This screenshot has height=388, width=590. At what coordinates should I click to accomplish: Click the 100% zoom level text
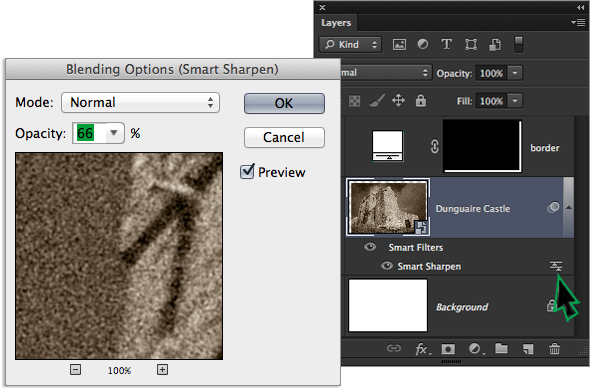pyautogui.click(x=119, y=370)
